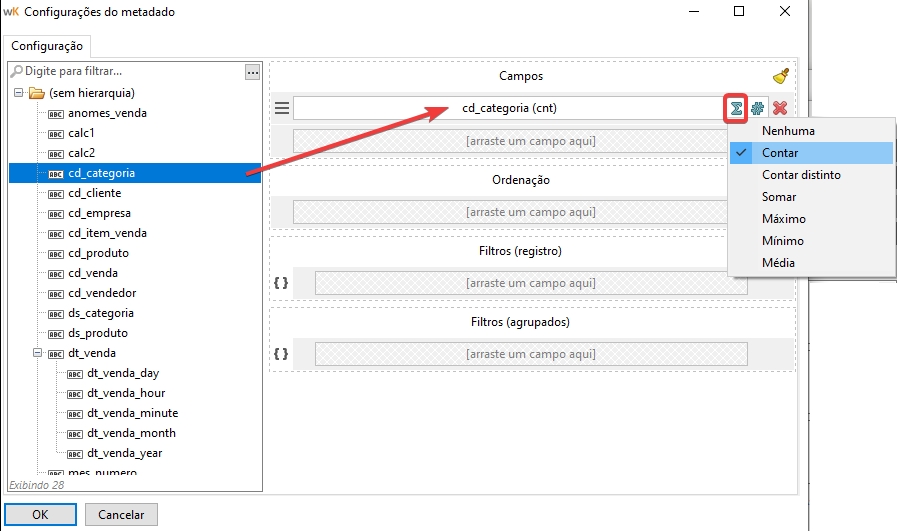Image resolution: width=897 pixels, height=531 pixels.
Task: Click the sigma aggregation icon
Action: (736, 108)
